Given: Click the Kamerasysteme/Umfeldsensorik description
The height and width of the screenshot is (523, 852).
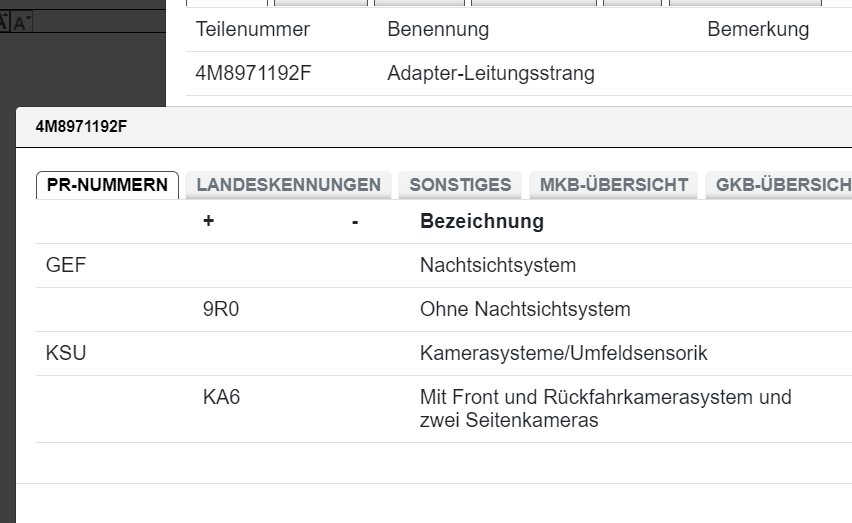Looking at the screenshot, I should 564,354.
